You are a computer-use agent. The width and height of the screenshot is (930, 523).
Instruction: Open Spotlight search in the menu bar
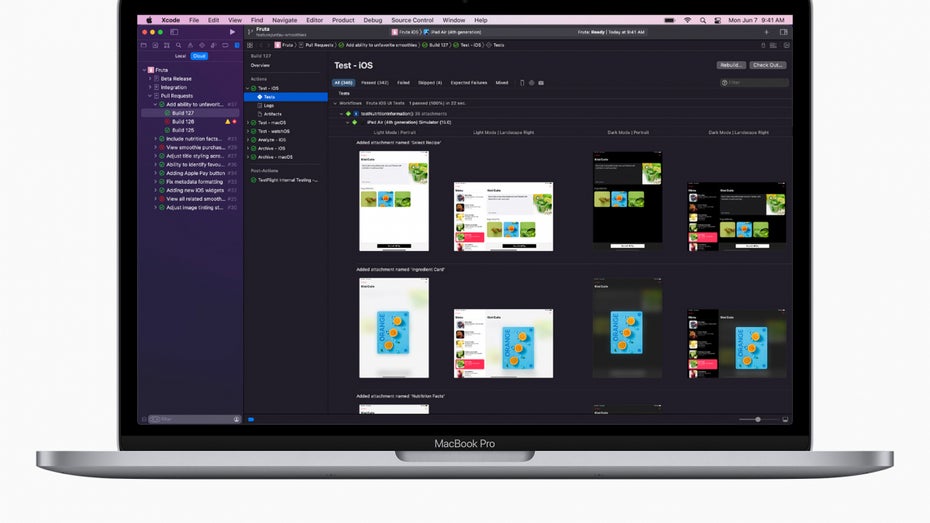[x=703, y=20]
